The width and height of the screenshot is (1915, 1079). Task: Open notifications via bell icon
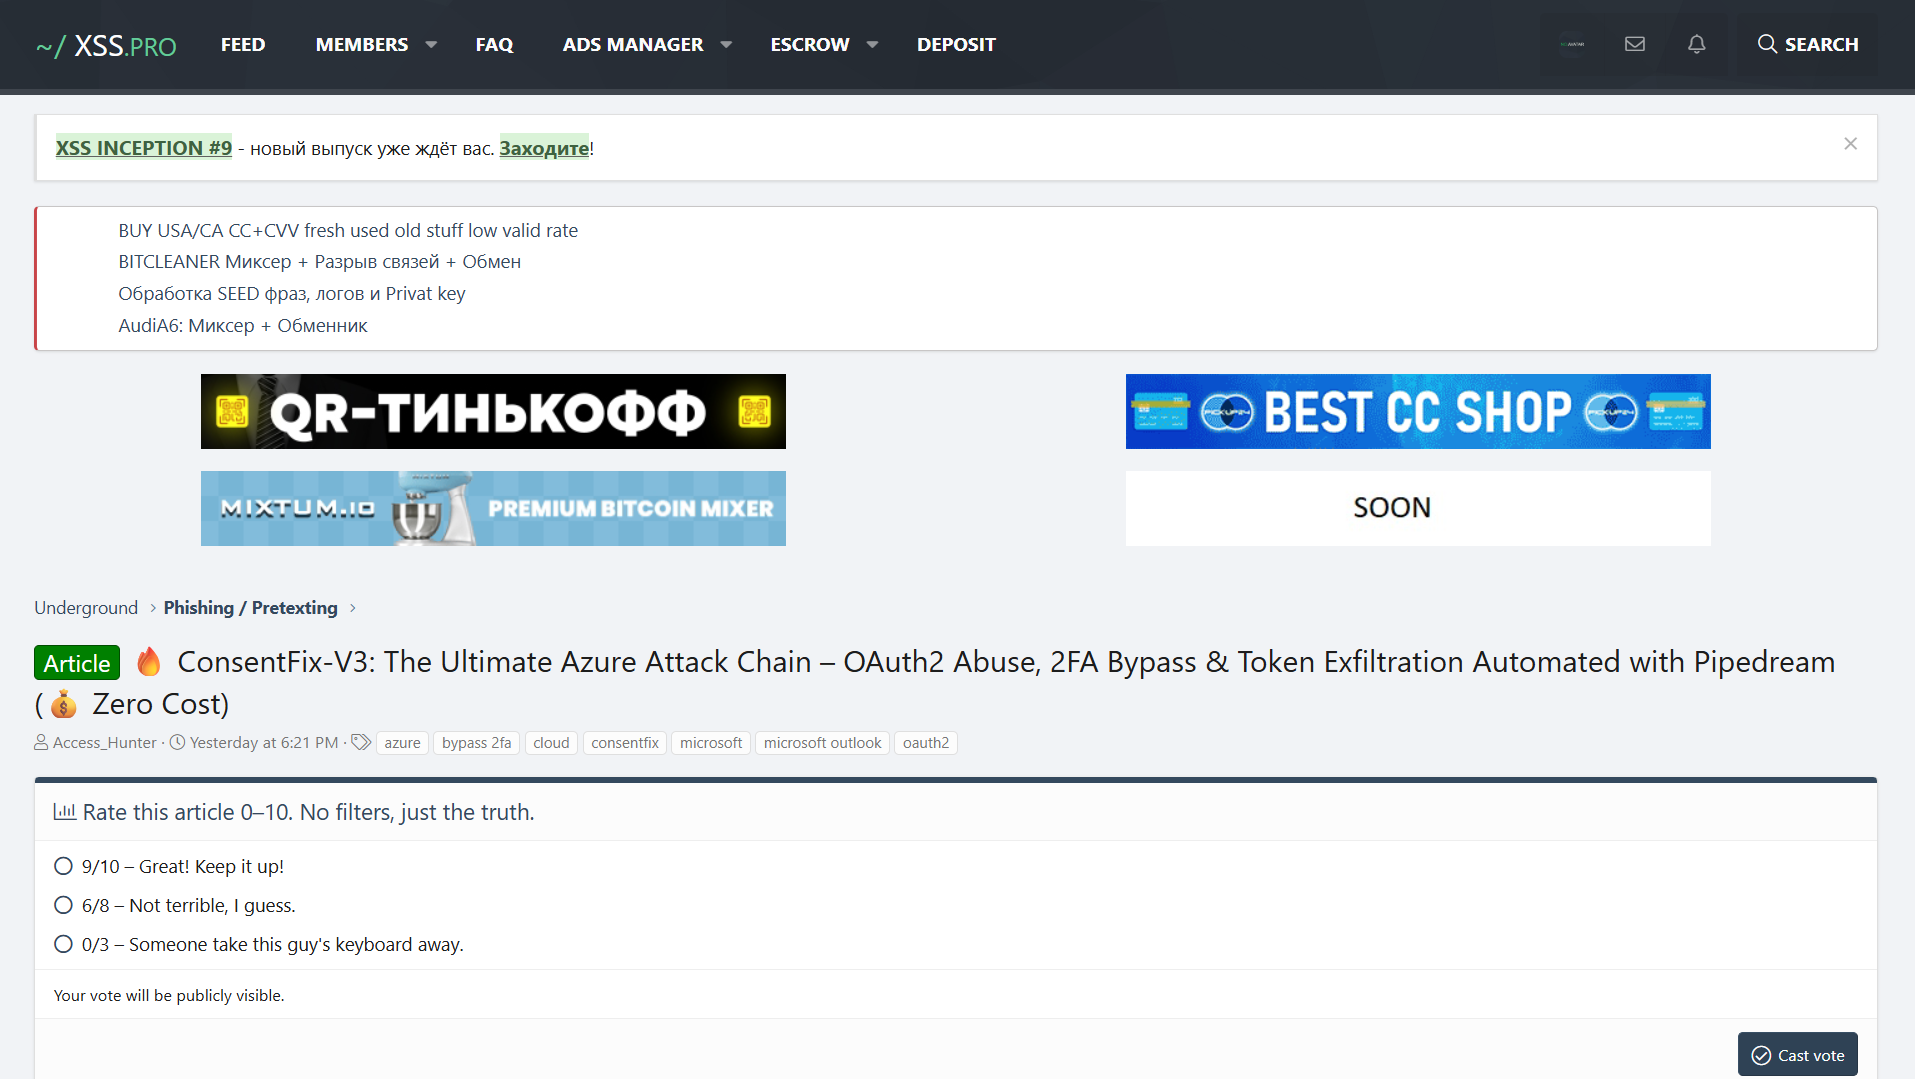click(x=1696, y=44)
